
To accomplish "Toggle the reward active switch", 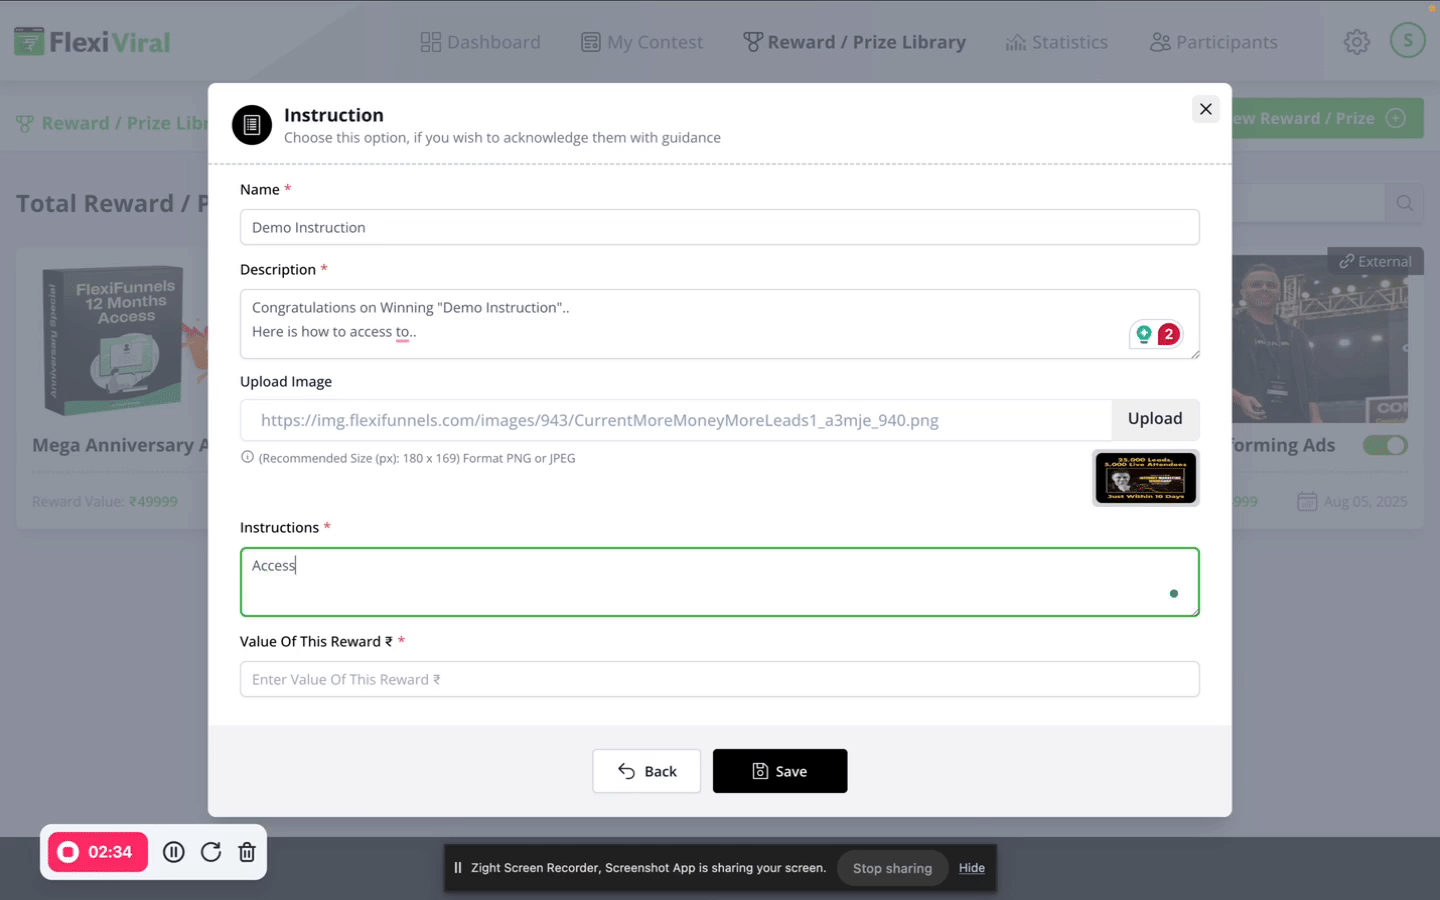I will click(1385, 445).
